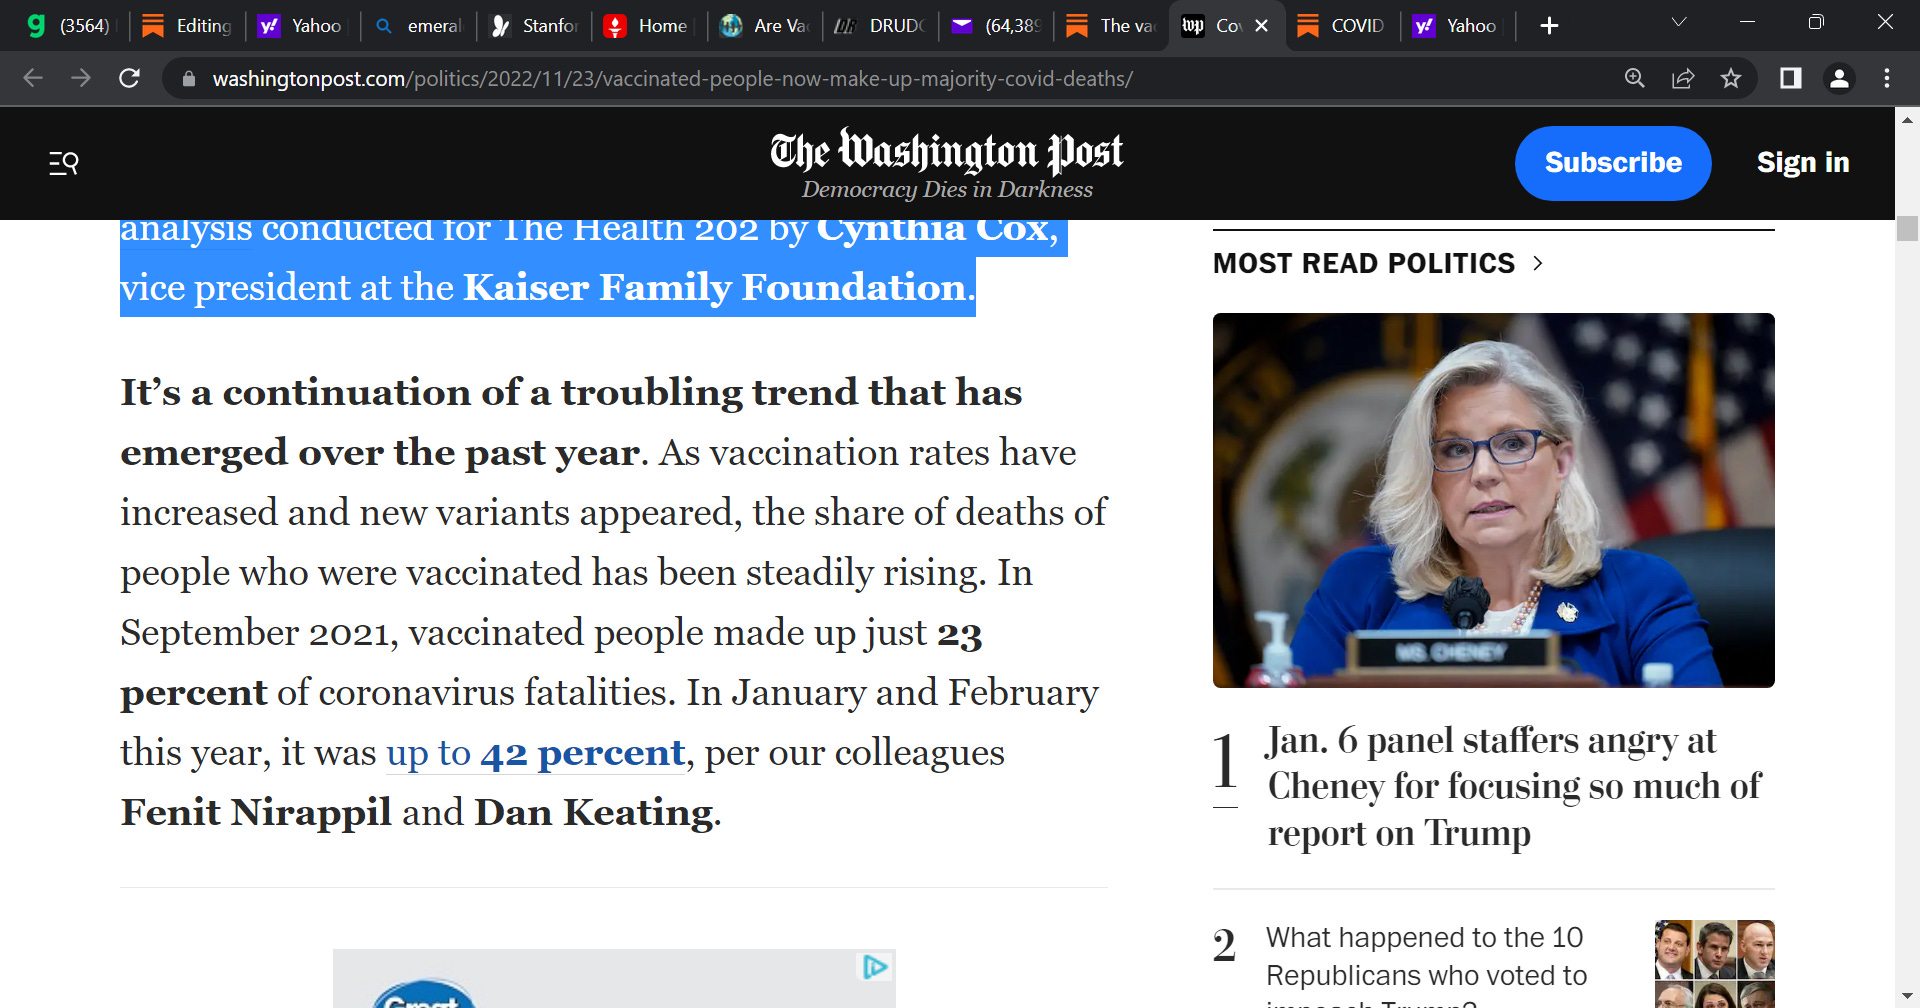Click the Sign in link
1920x1008 pixels.
(x=1802, y=163)
